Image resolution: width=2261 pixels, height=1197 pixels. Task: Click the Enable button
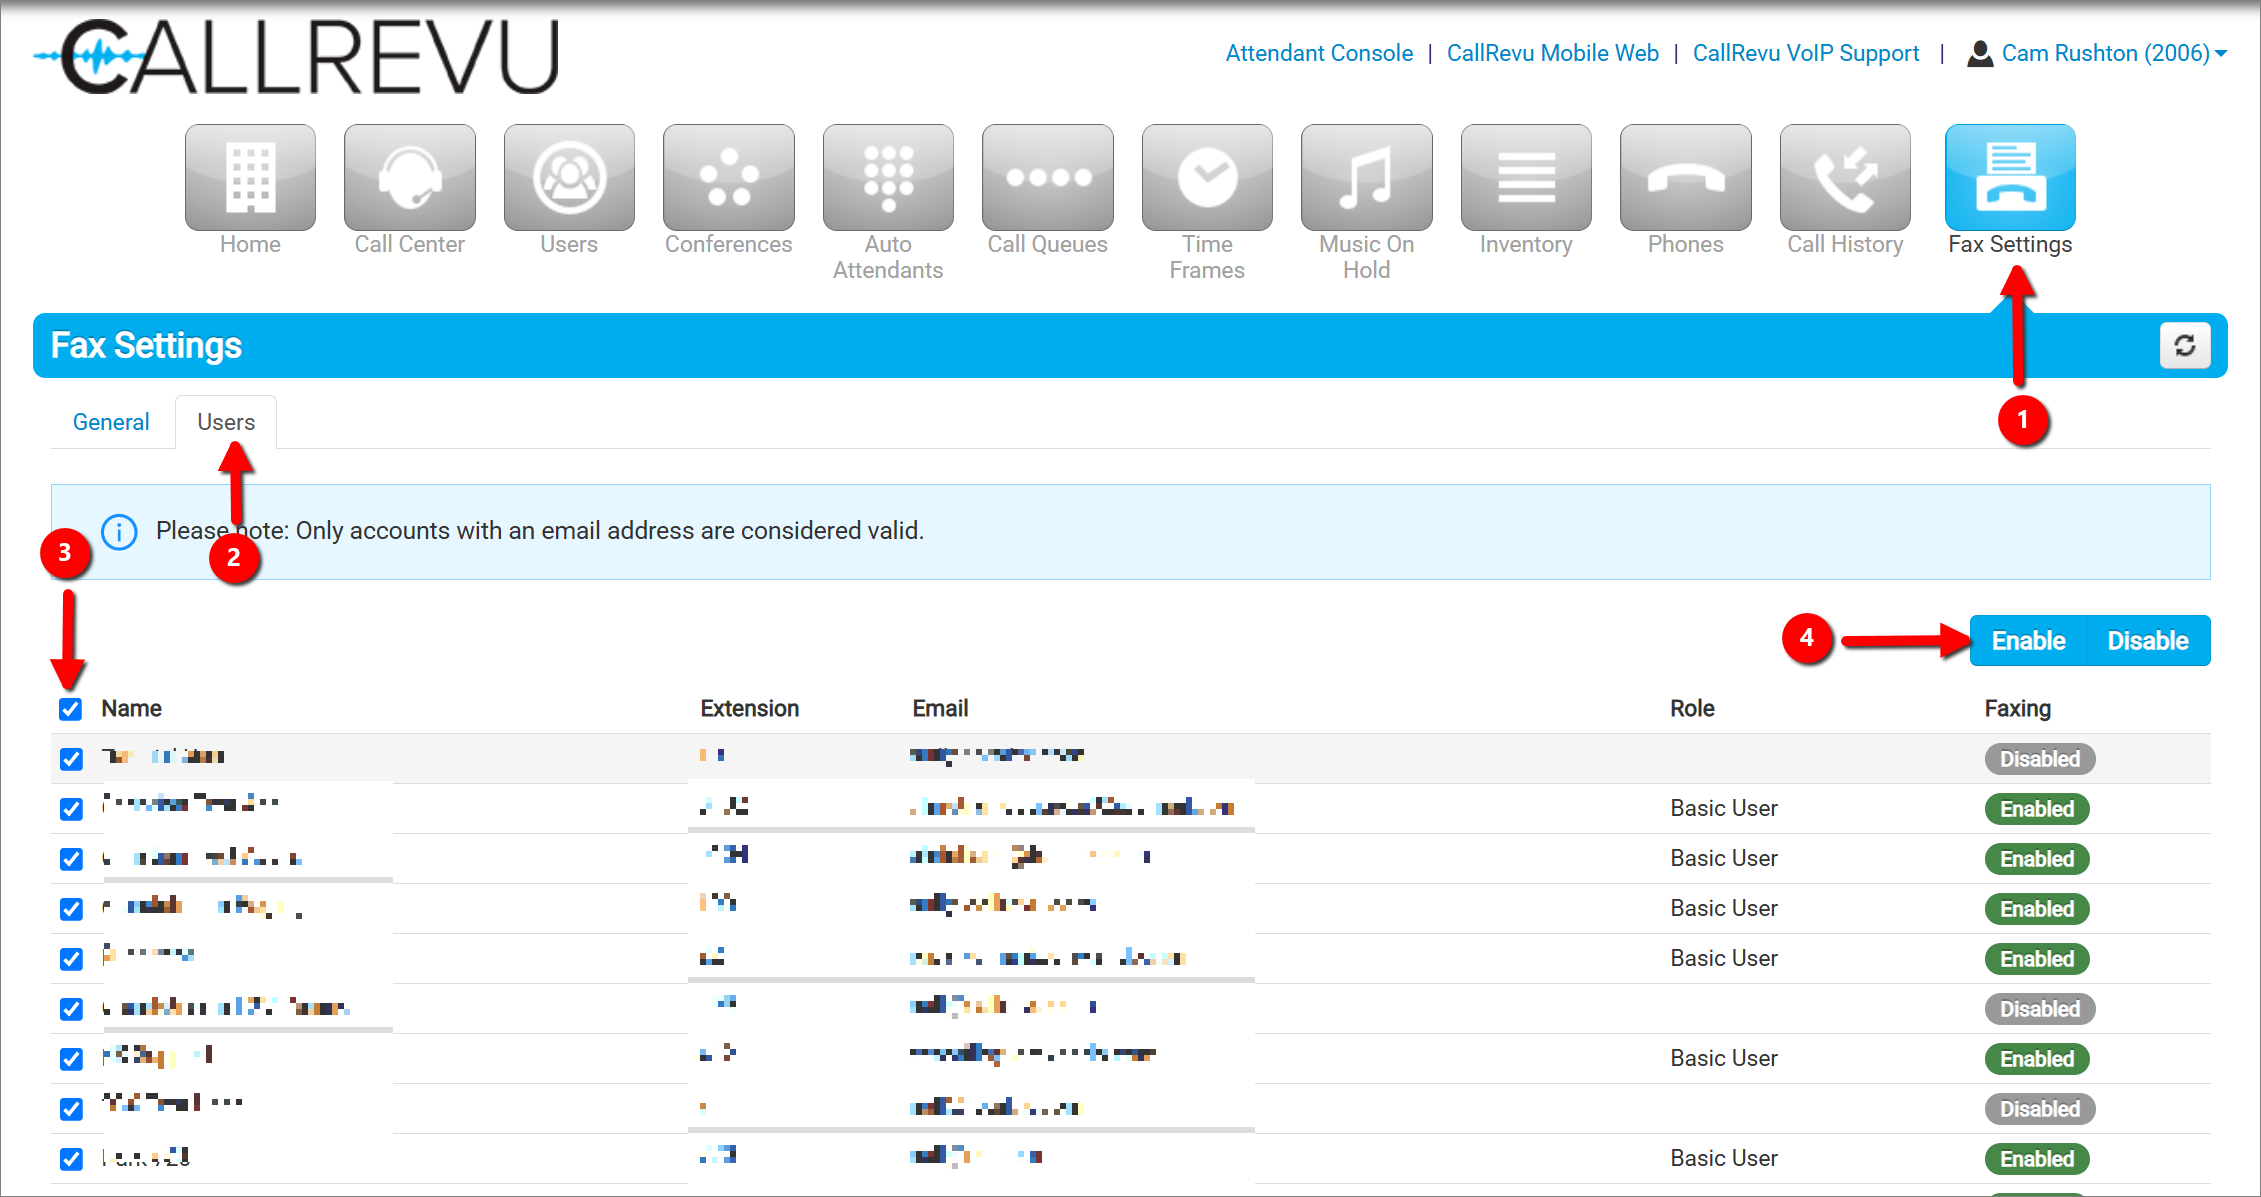[2028, 641]
